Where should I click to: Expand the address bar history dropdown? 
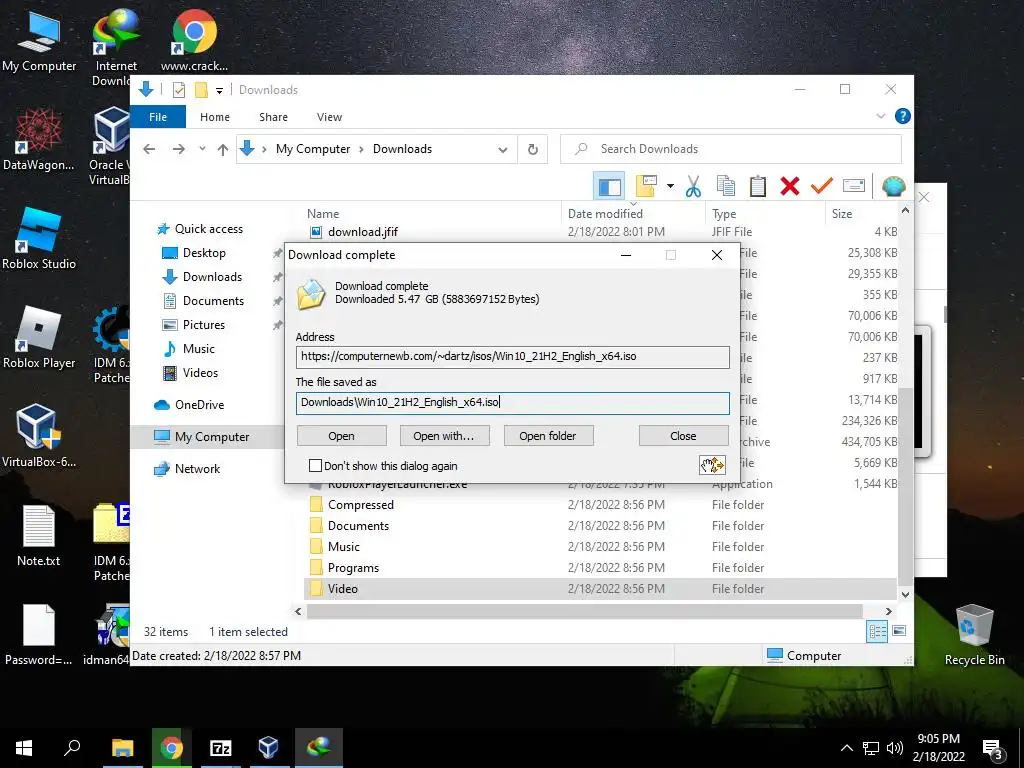pyautogui.click(x=503, y=150)
